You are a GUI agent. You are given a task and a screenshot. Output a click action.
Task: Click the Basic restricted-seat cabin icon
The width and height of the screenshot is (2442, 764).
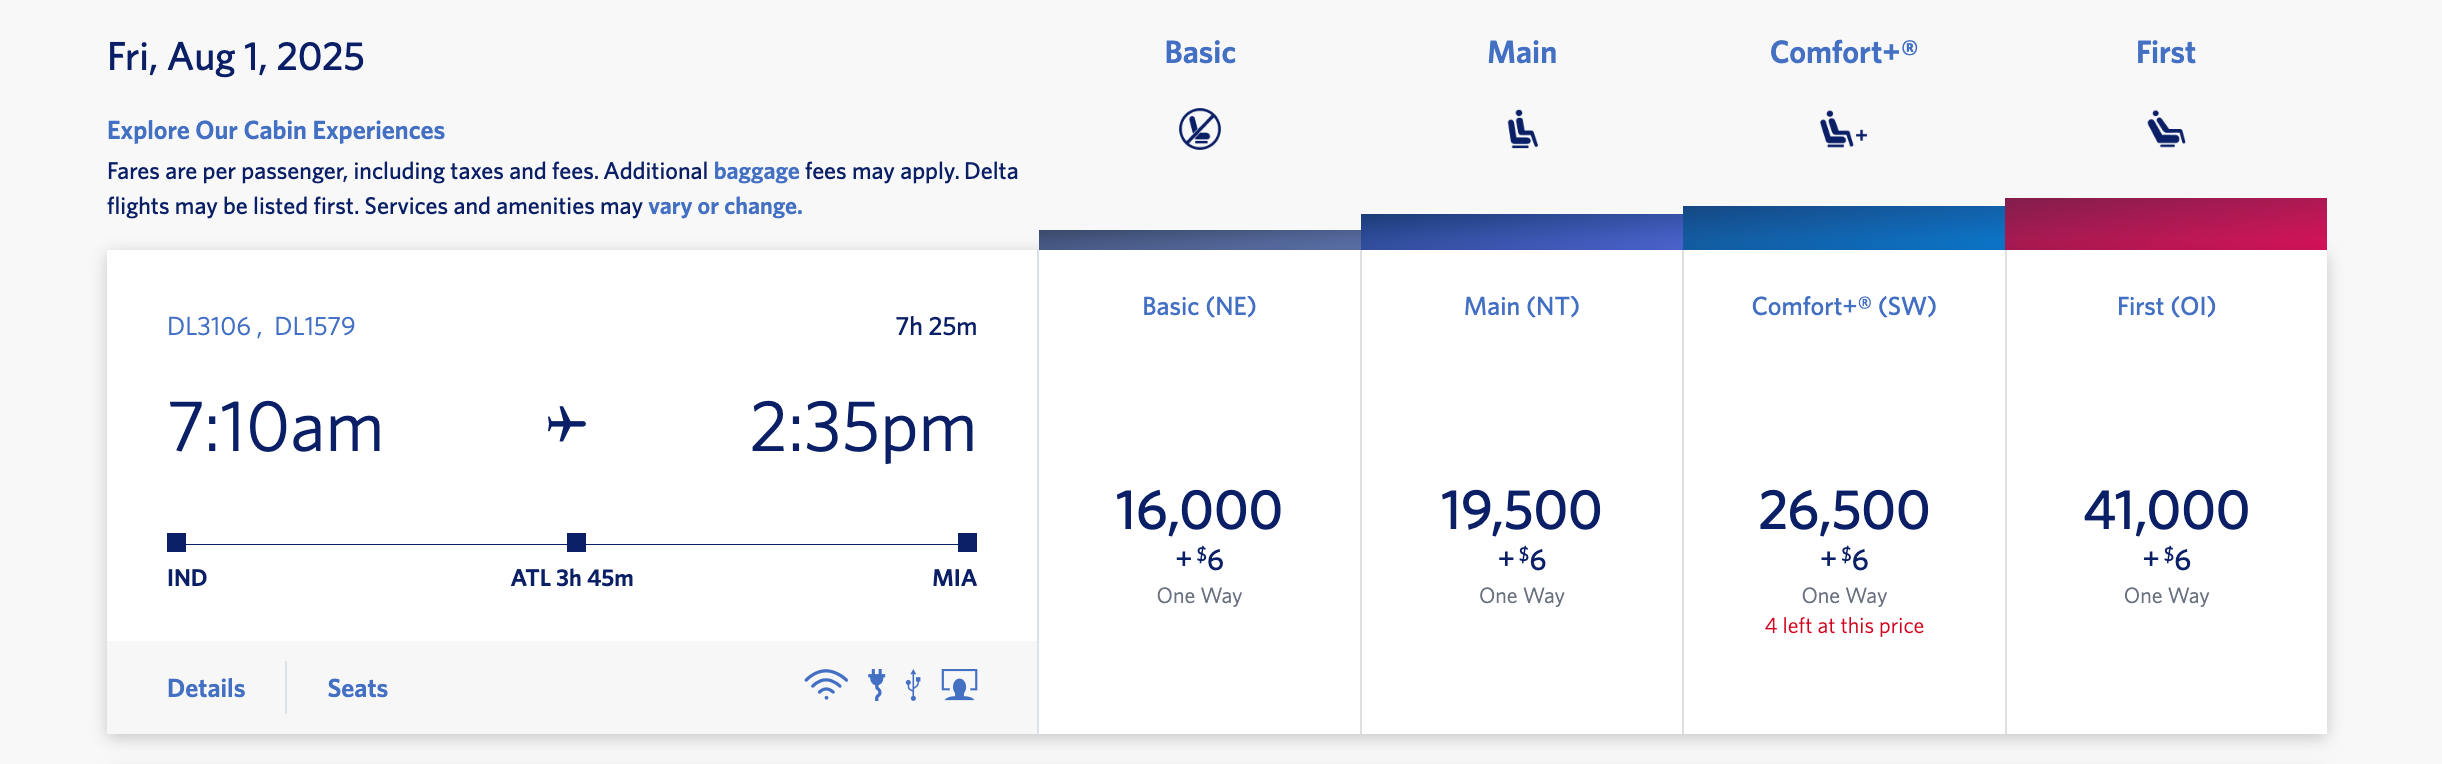(1198, 128)
